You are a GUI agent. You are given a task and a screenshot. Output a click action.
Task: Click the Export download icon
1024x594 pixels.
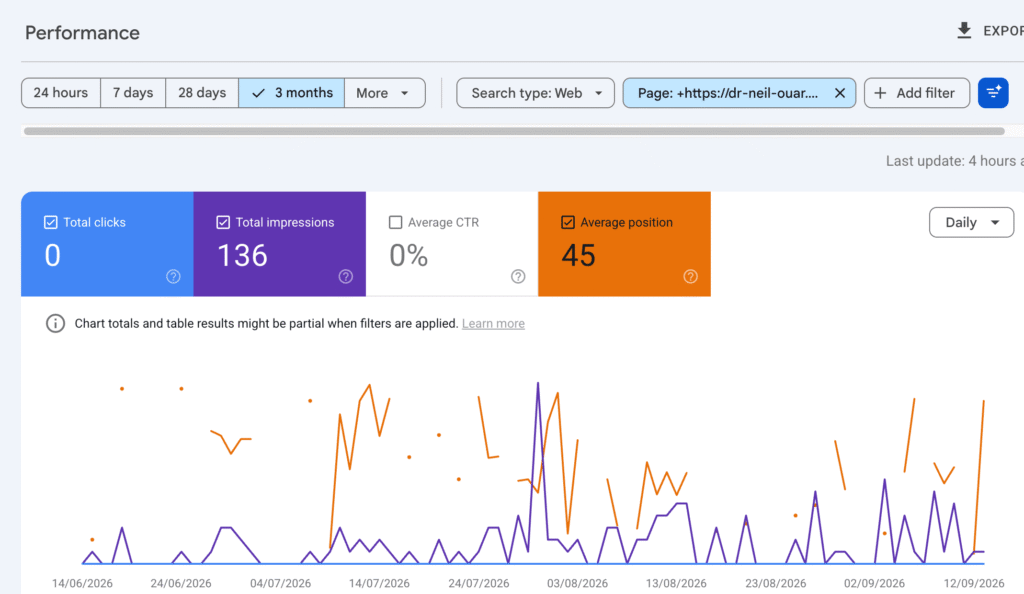click(x=964, y=31)
